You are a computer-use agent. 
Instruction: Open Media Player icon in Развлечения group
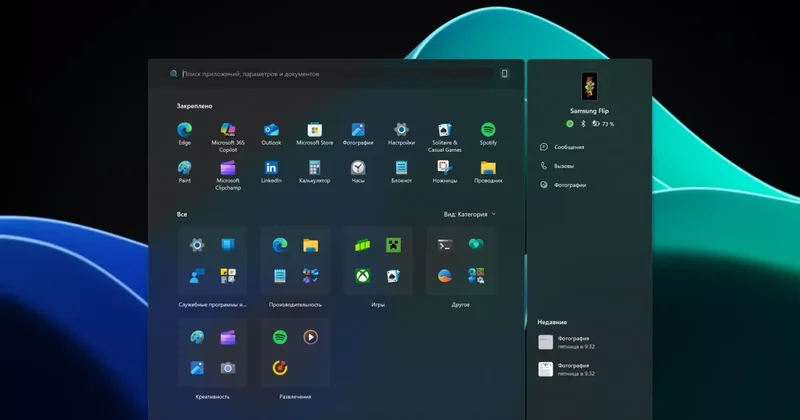tap(310, 337)
